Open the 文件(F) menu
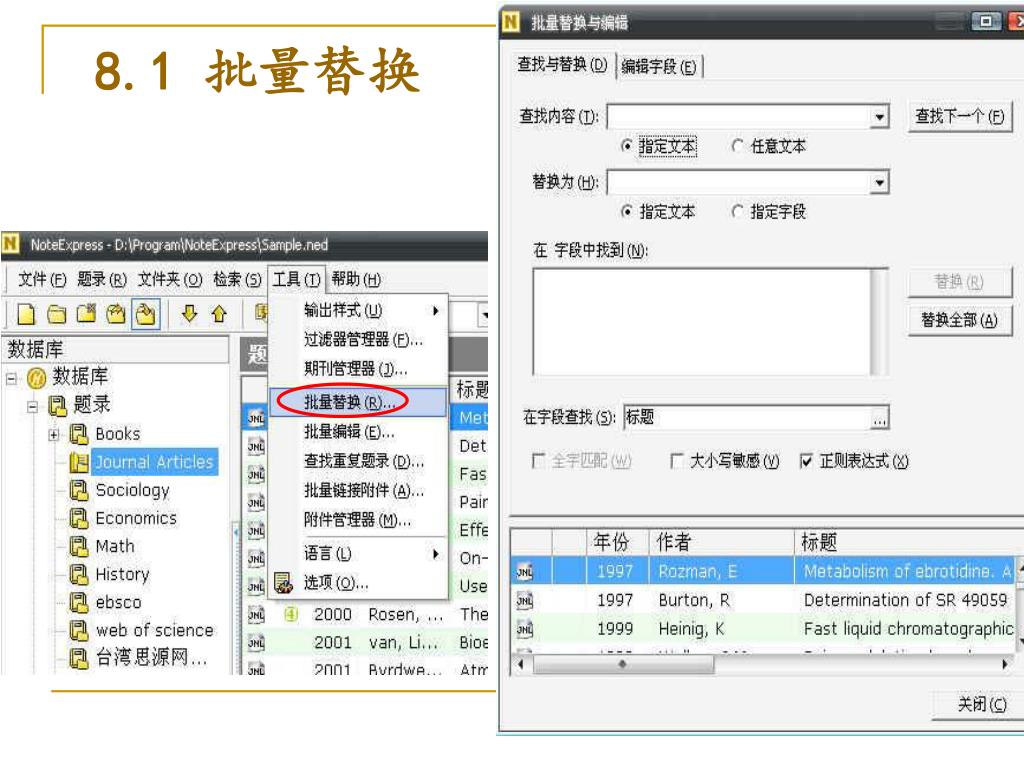This screenshot has height=768, width=1024. point(42,280)
